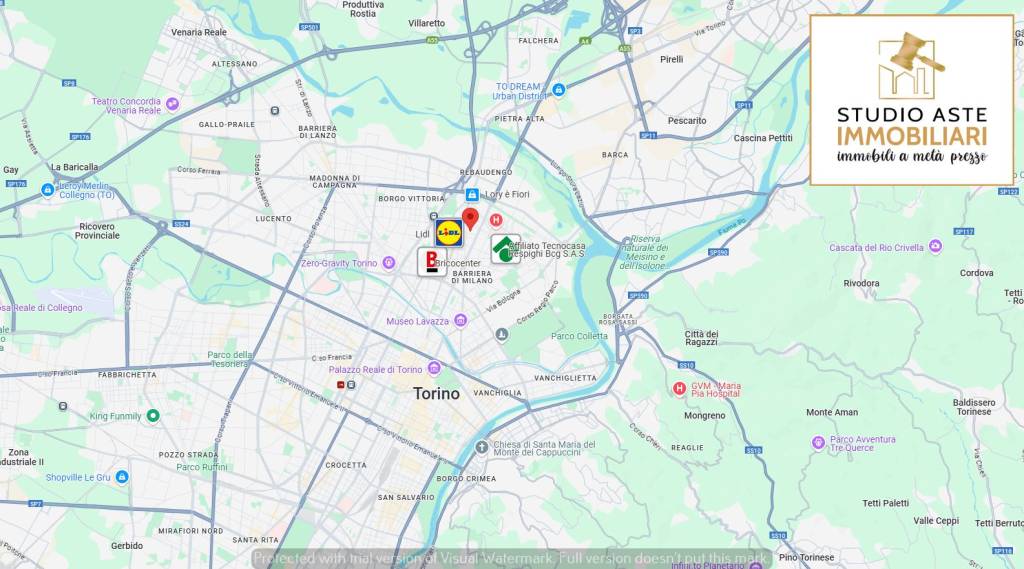Screen dimensions: 1024x569
Task: Select the Borgo Crimea label
Action: pyautogui.click(x=466, y=479)
